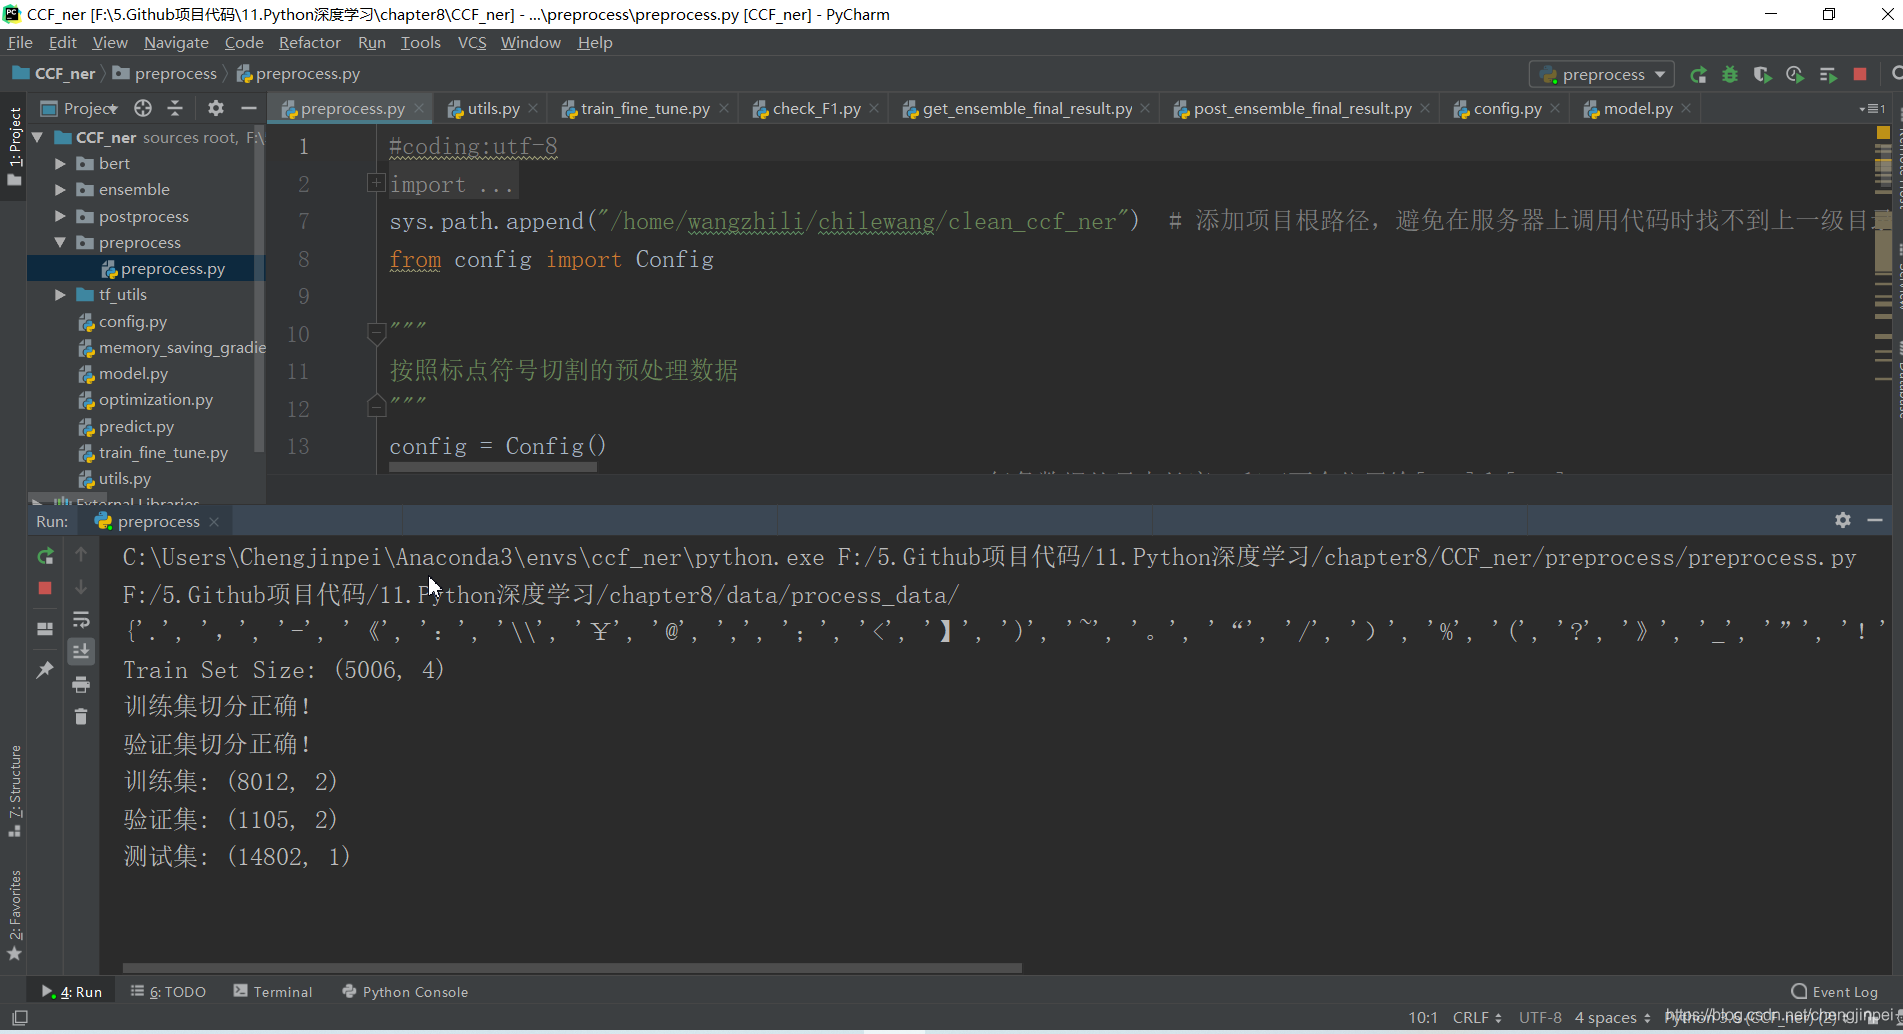1903x1034 pixels.
Task: Open predict.py in project tree
Action: (x=136, y=427)
